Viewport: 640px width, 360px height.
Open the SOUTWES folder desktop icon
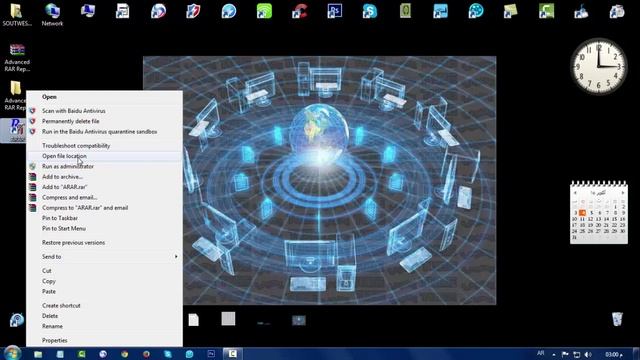point(16,15)
